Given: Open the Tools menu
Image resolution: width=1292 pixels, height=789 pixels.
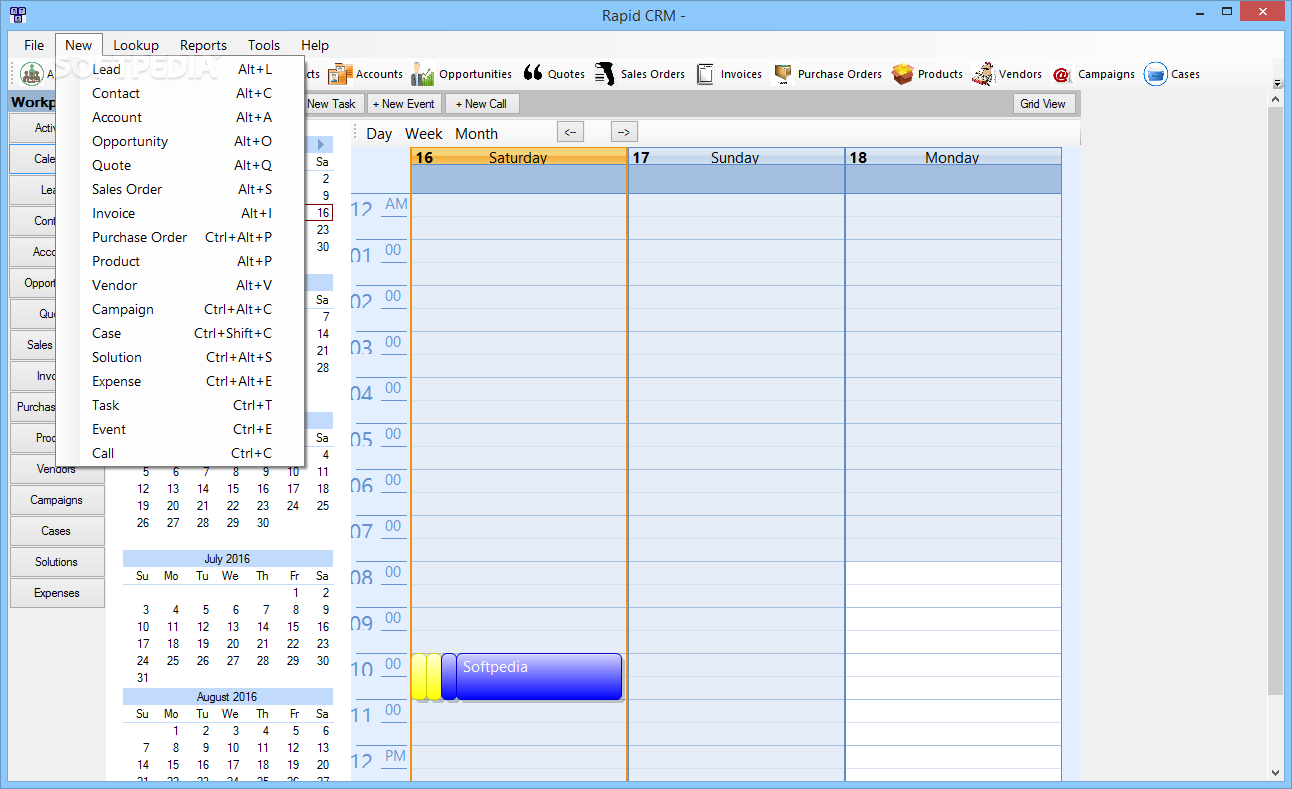Looking at the screenshot, I should click(264, 45).
